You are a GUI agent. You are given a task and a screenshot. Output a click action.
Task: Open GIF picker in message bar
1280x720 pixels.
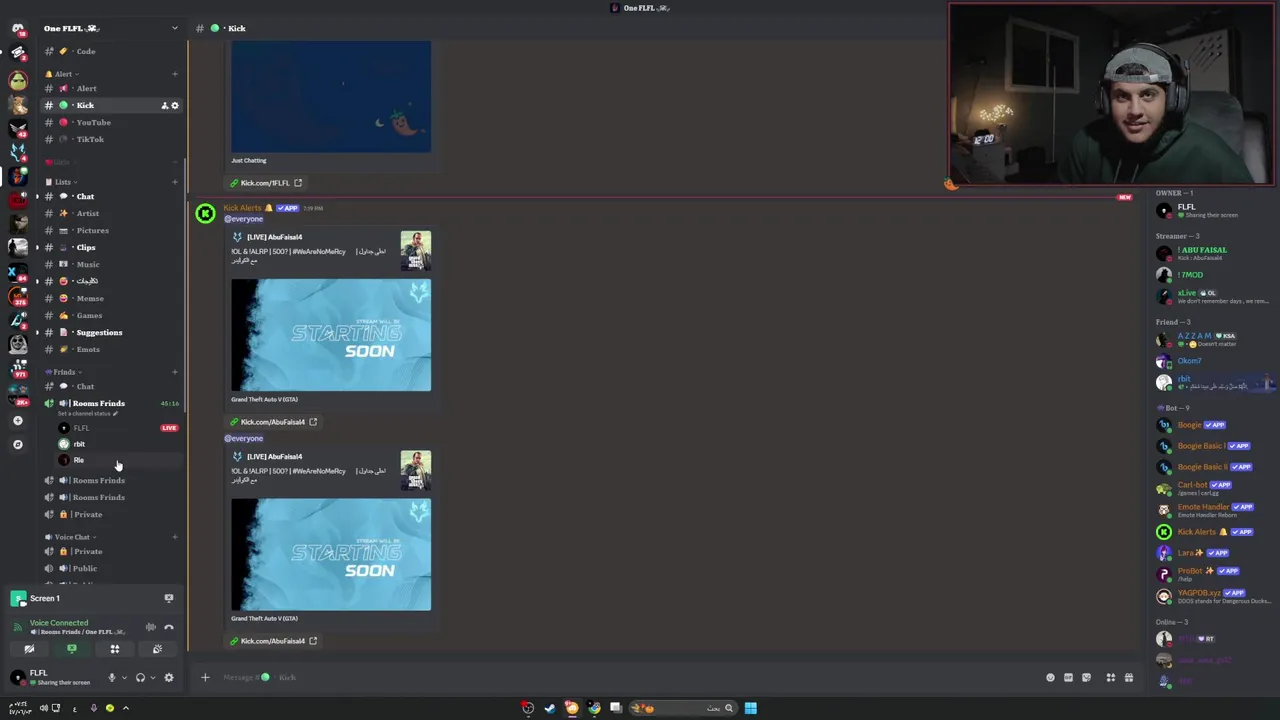[1068, 677]
